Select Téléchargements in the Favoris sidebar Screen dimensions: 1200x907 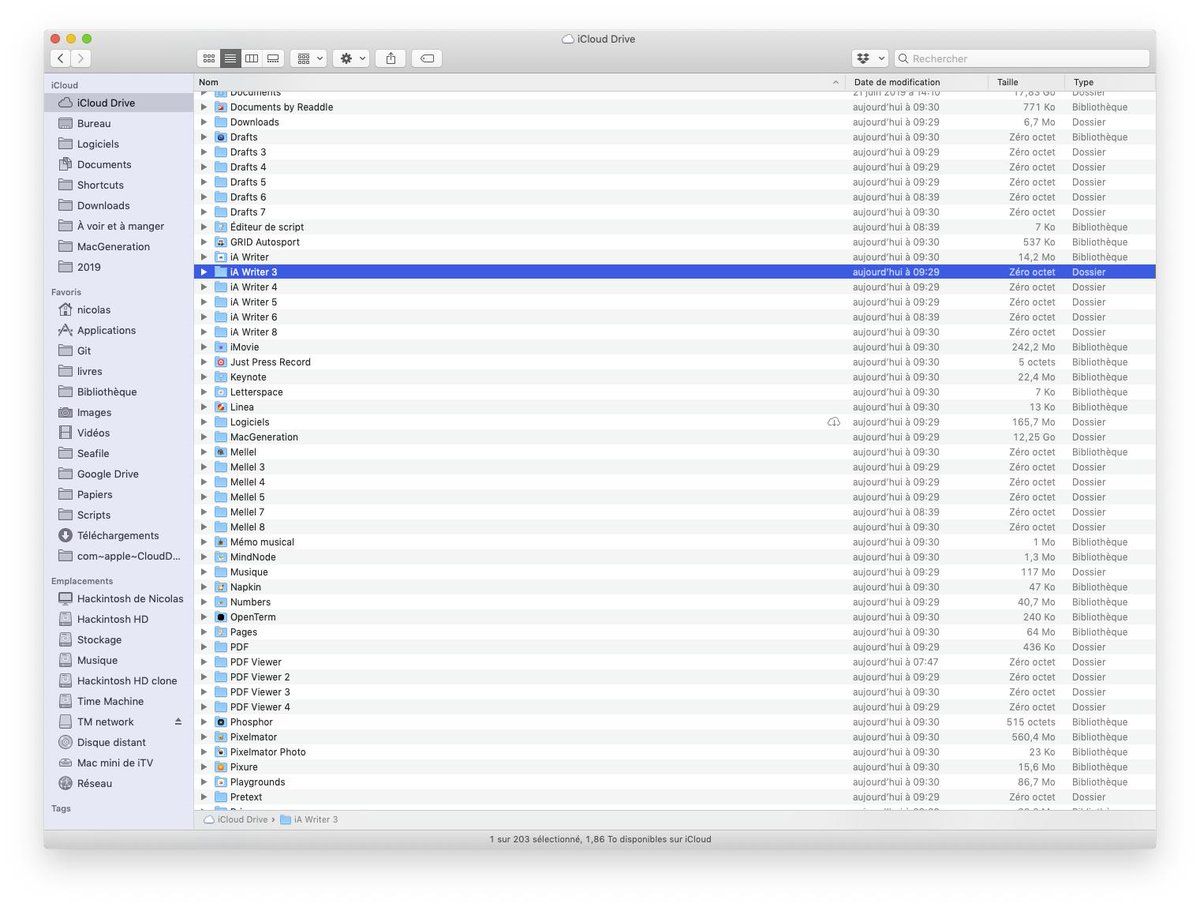pyautogui.click(x=118, y=535)
